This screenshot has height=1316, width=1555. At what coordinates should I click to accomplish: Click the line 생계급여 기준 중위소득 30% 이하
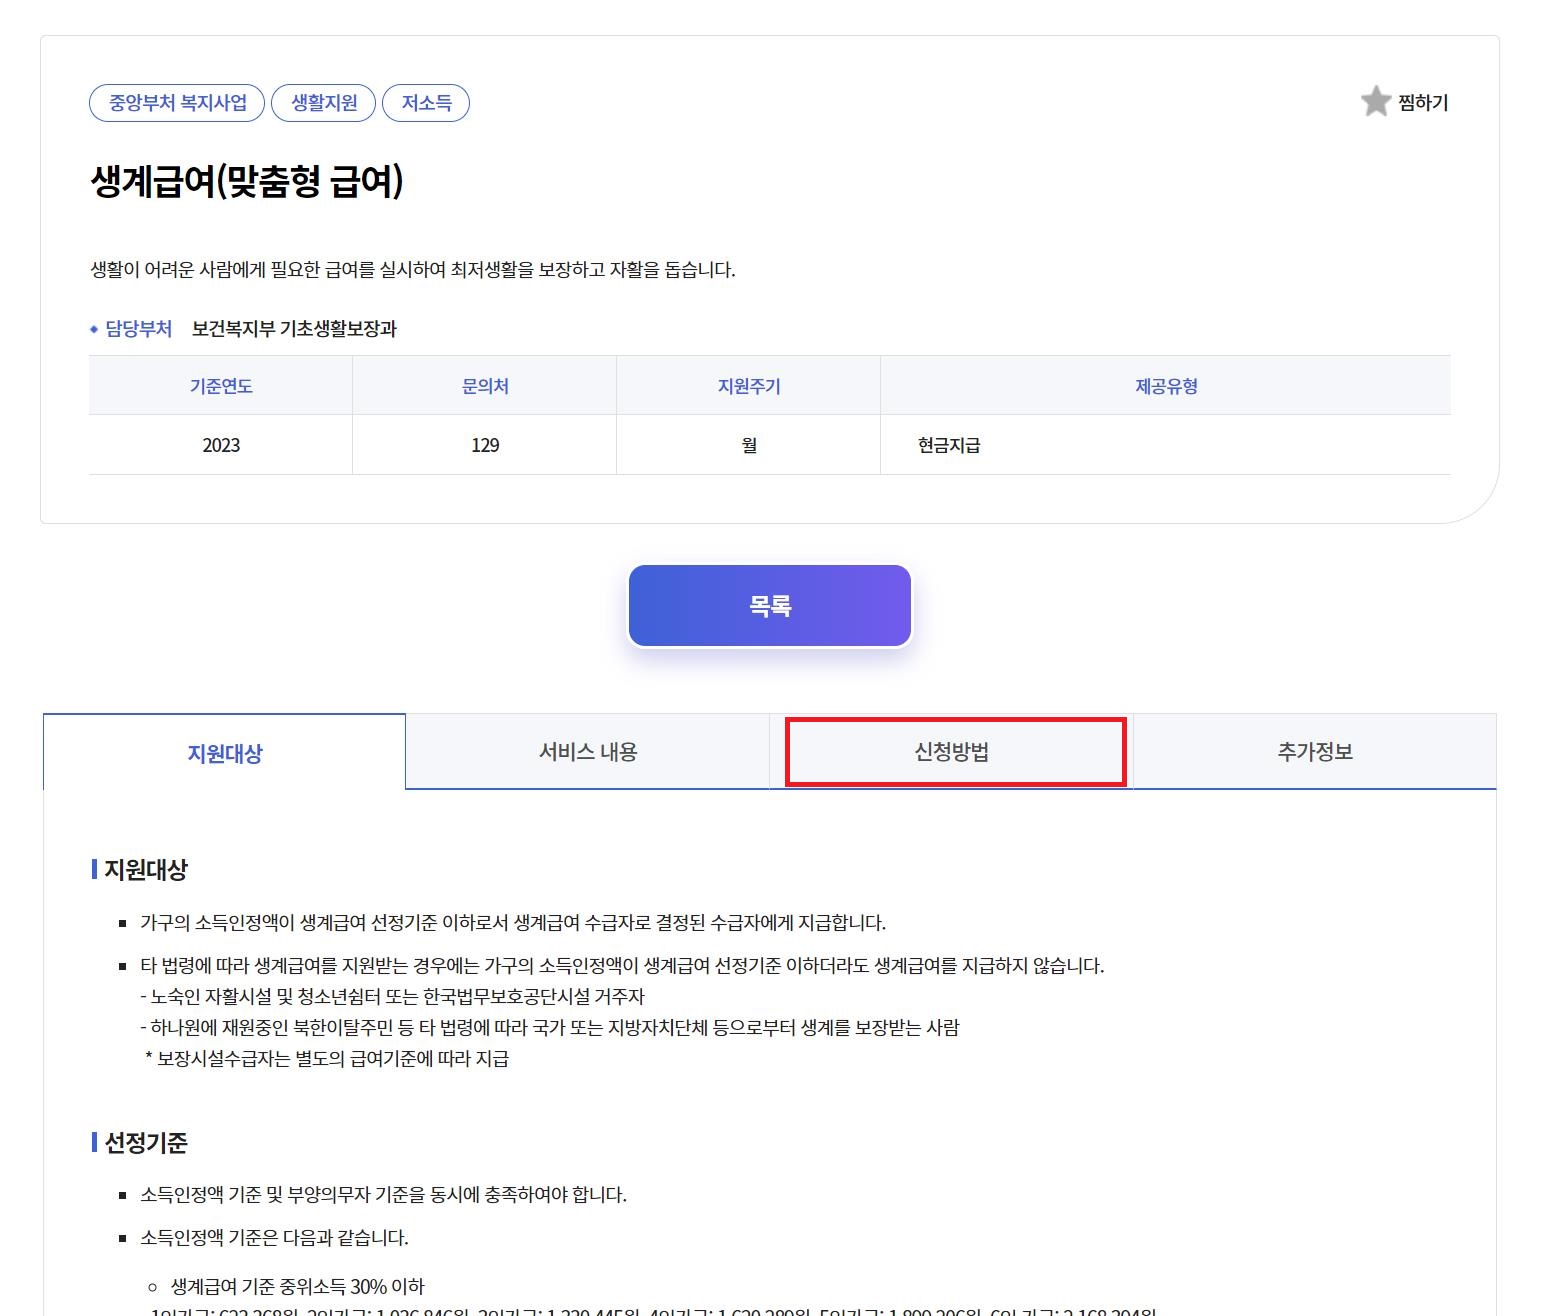297,1287
